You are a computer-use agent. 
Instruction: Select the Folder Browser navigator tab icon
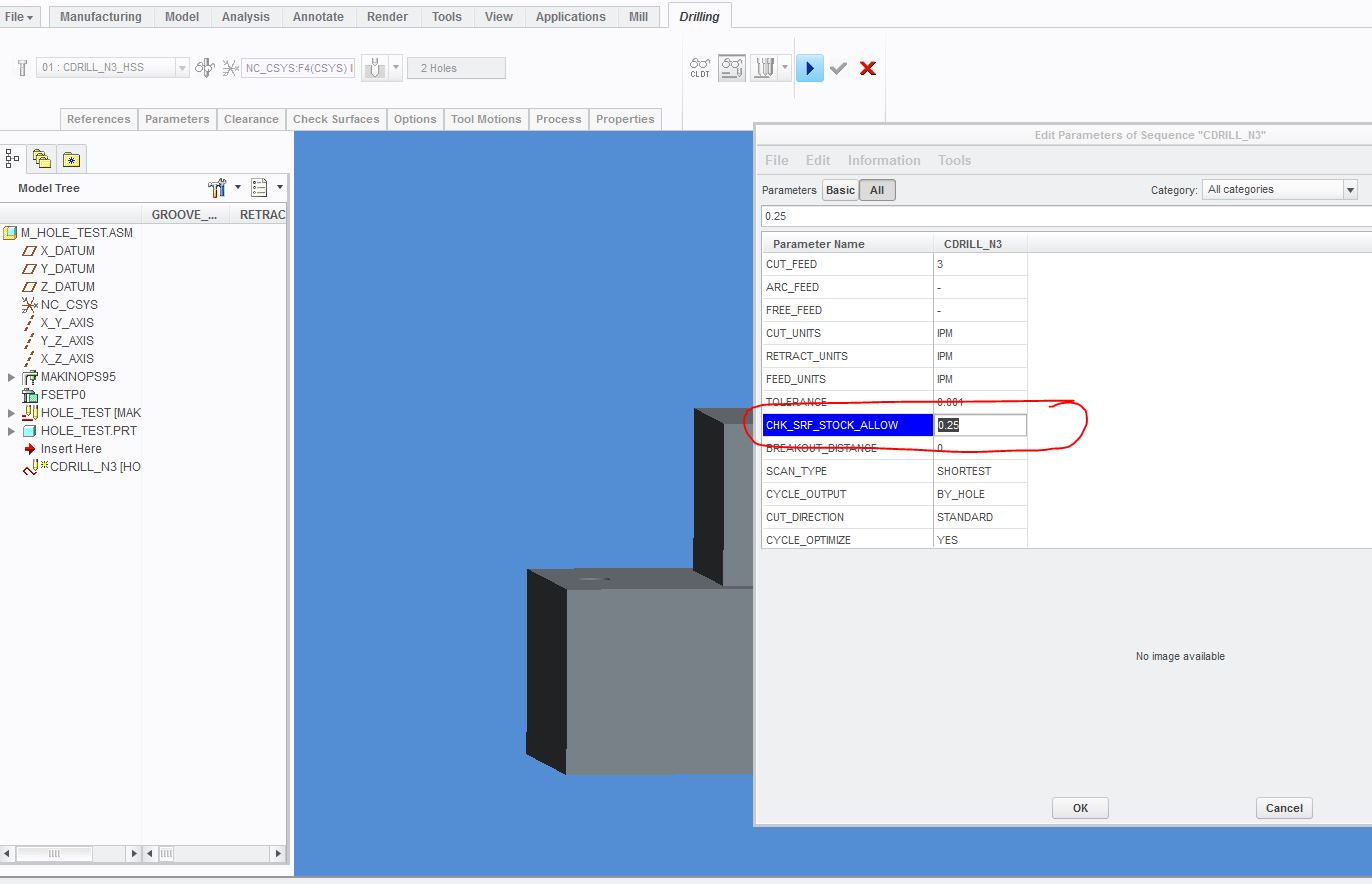41,158
